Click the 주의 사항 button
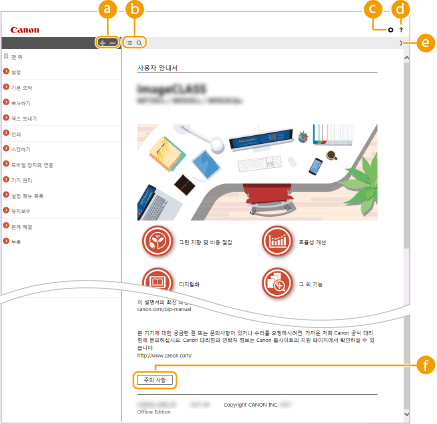This screenshot has height=424, width=437. click(155, 380)
